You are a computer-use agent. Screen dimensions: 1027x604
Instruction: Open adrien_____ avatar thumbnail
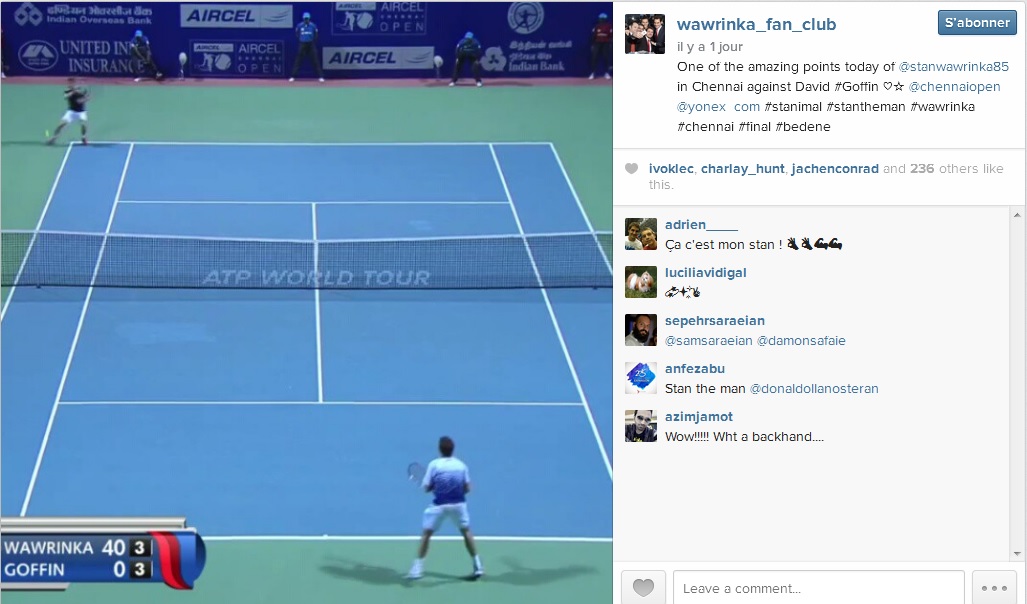(x=641, y=234)
